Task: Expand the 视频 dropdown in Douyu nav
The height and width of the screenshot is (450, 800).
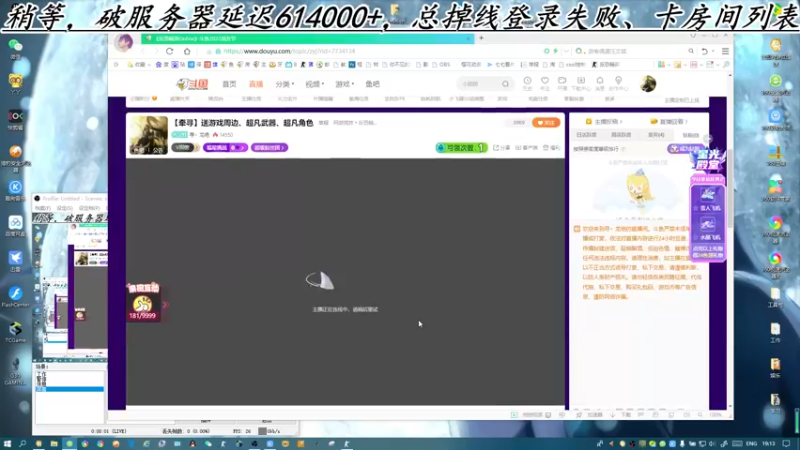Action: [315, 84]
